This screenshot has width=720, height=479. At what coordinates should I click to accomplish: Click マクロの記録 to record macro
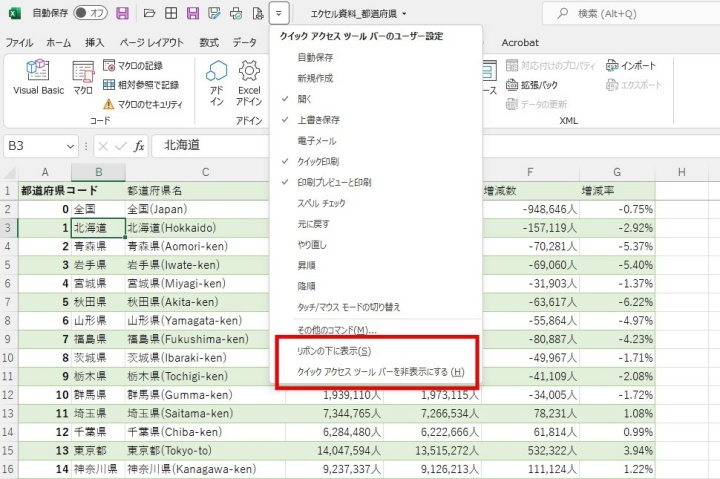point(133,66)
